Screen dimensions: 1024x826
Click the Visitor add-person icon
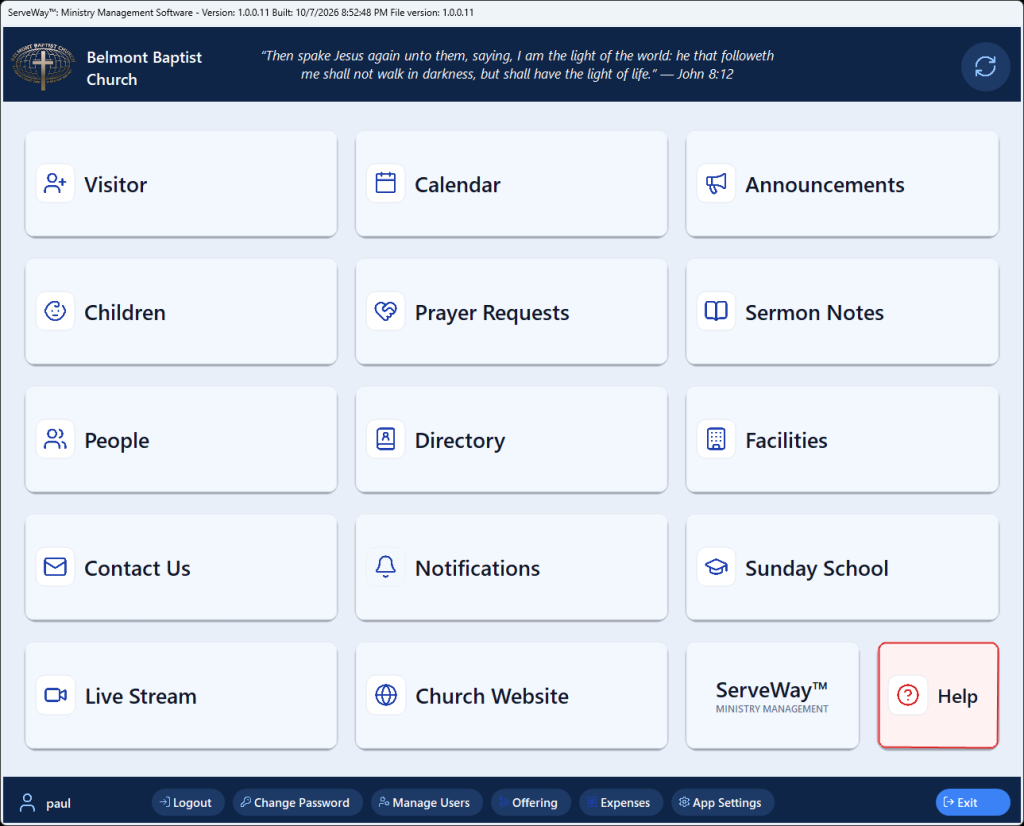(x=55, y=183)
